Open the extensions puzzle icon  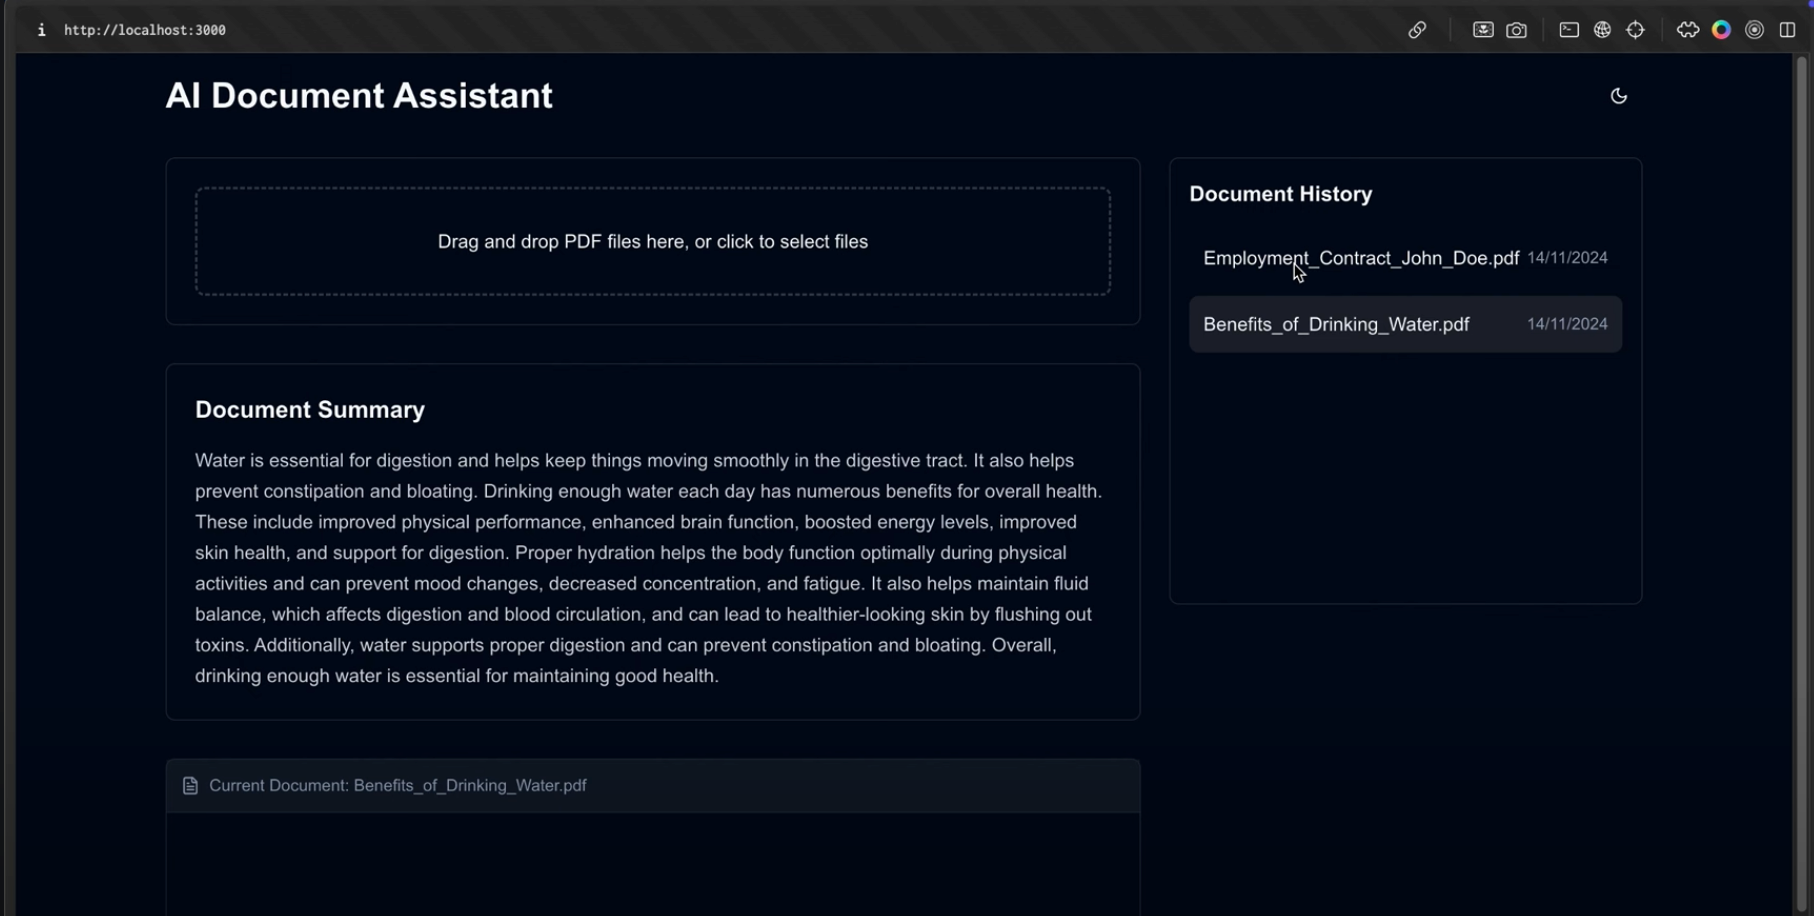coord(1688,30)
